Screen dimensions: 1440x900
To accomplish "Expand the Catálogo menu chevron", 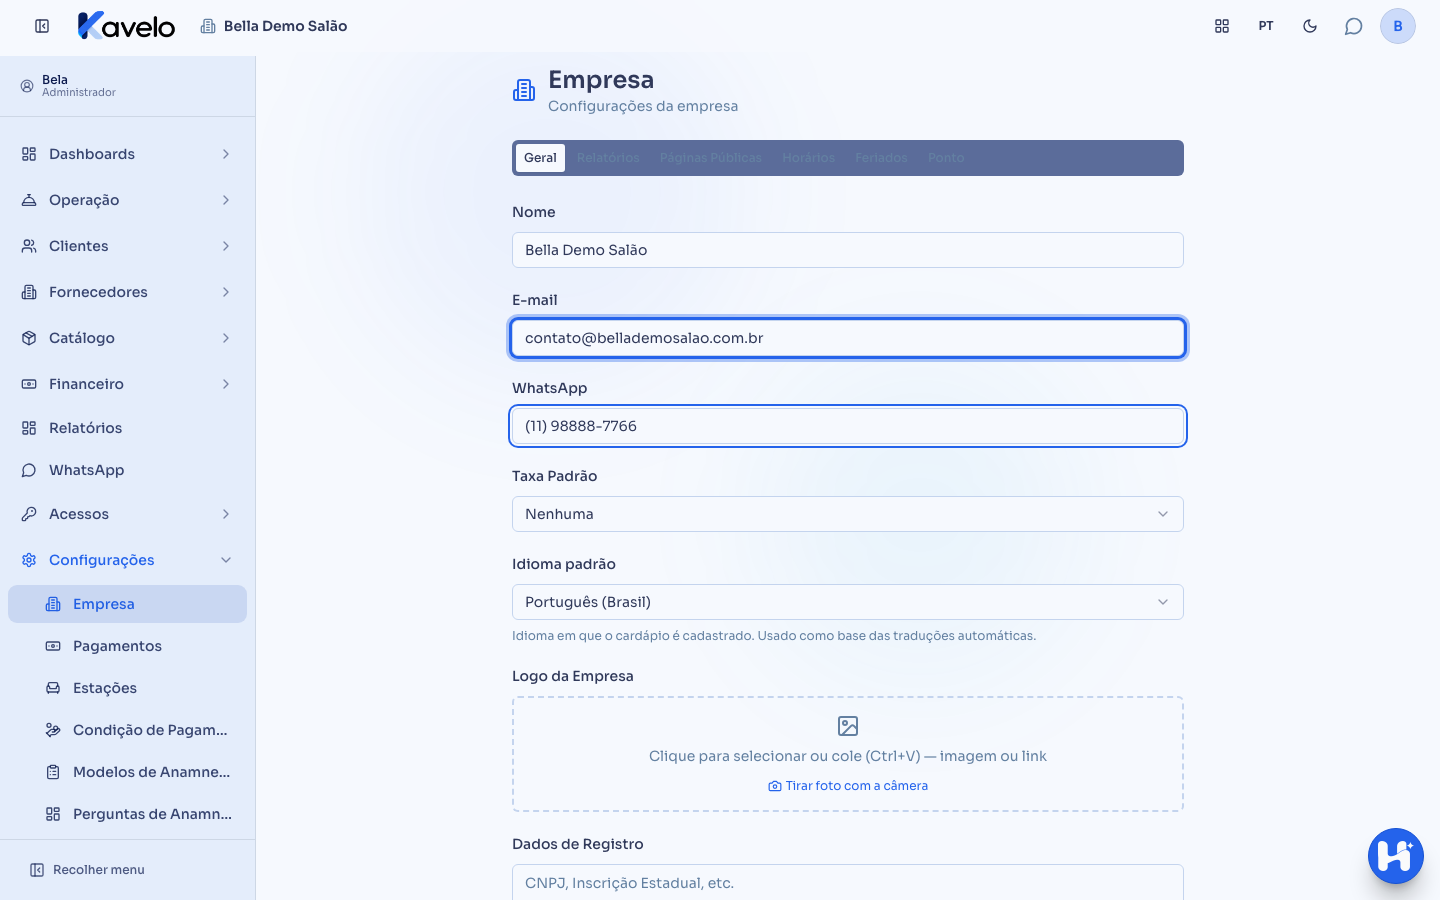I will 226,338.
